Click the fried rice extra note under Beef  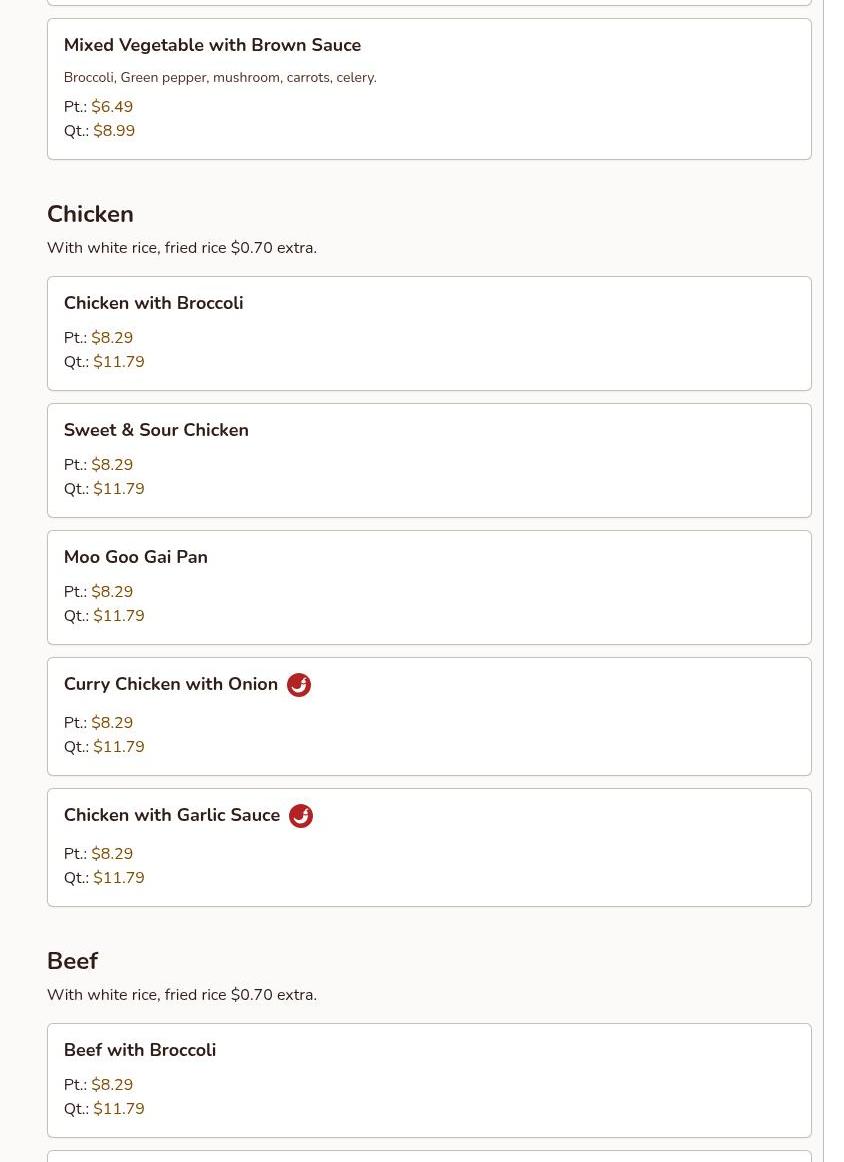point(182,995)
